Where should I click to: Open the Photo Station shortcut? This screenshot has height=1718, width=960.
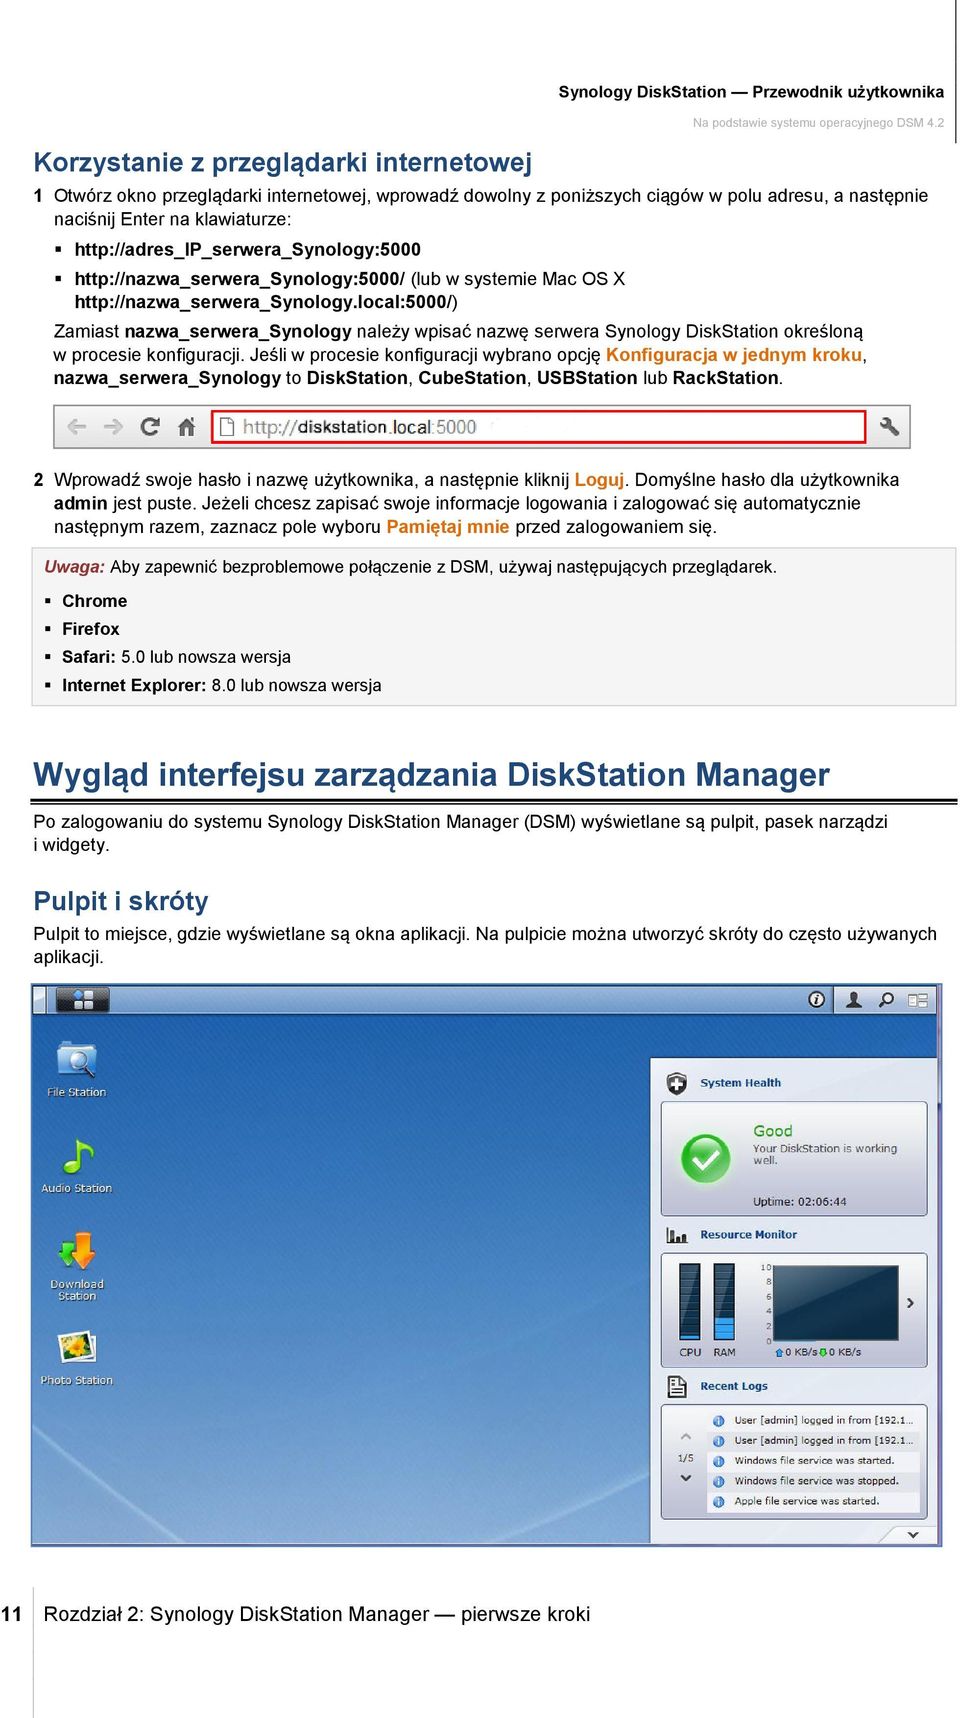[77, 1357]
